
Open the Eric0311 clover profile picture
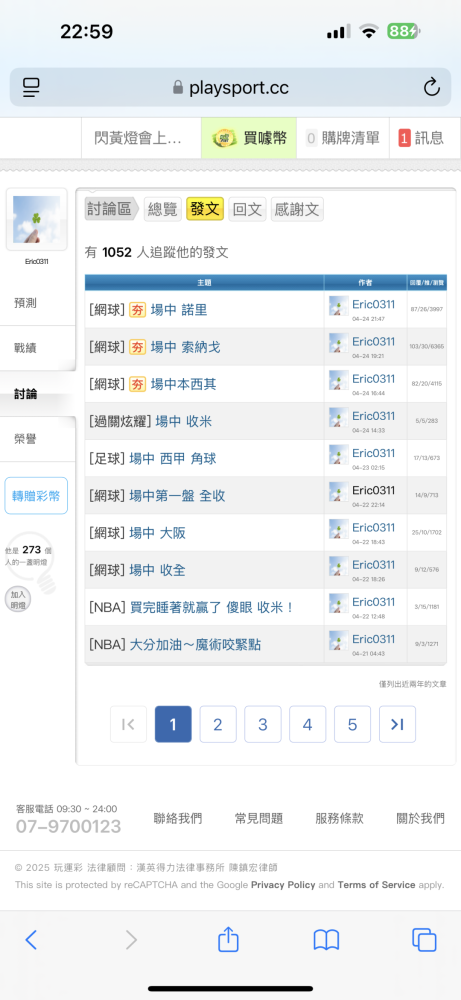coord(36,219)
